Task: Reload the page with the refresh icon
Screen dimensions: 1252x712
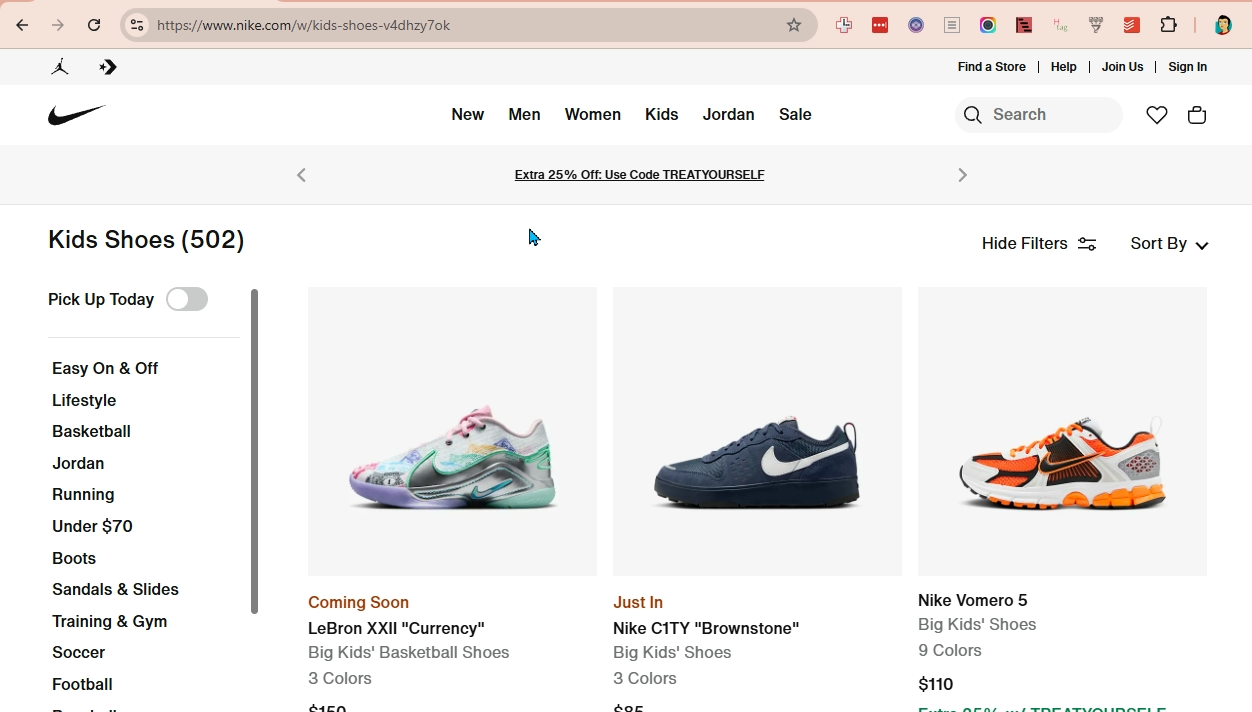Action: click(x=94, y=25)
